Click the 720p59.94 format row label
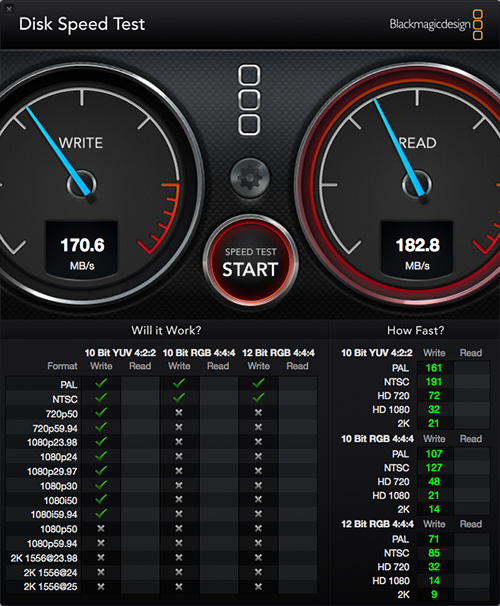The width and height of the screenshot is (500, 606). [x=55, y=428]
